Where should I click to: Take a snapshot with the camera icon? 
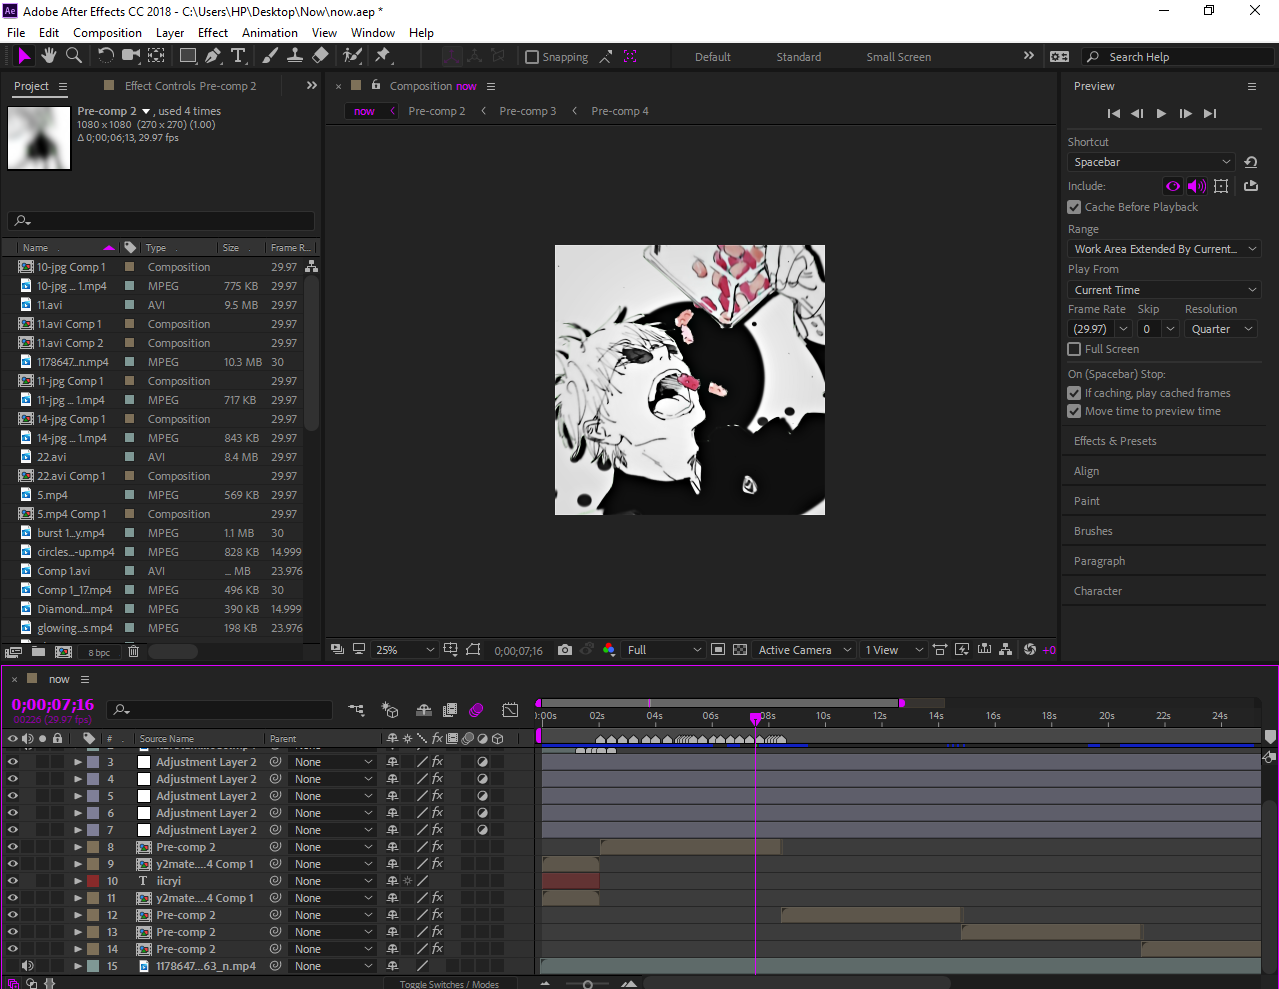[x=565, y=650]
